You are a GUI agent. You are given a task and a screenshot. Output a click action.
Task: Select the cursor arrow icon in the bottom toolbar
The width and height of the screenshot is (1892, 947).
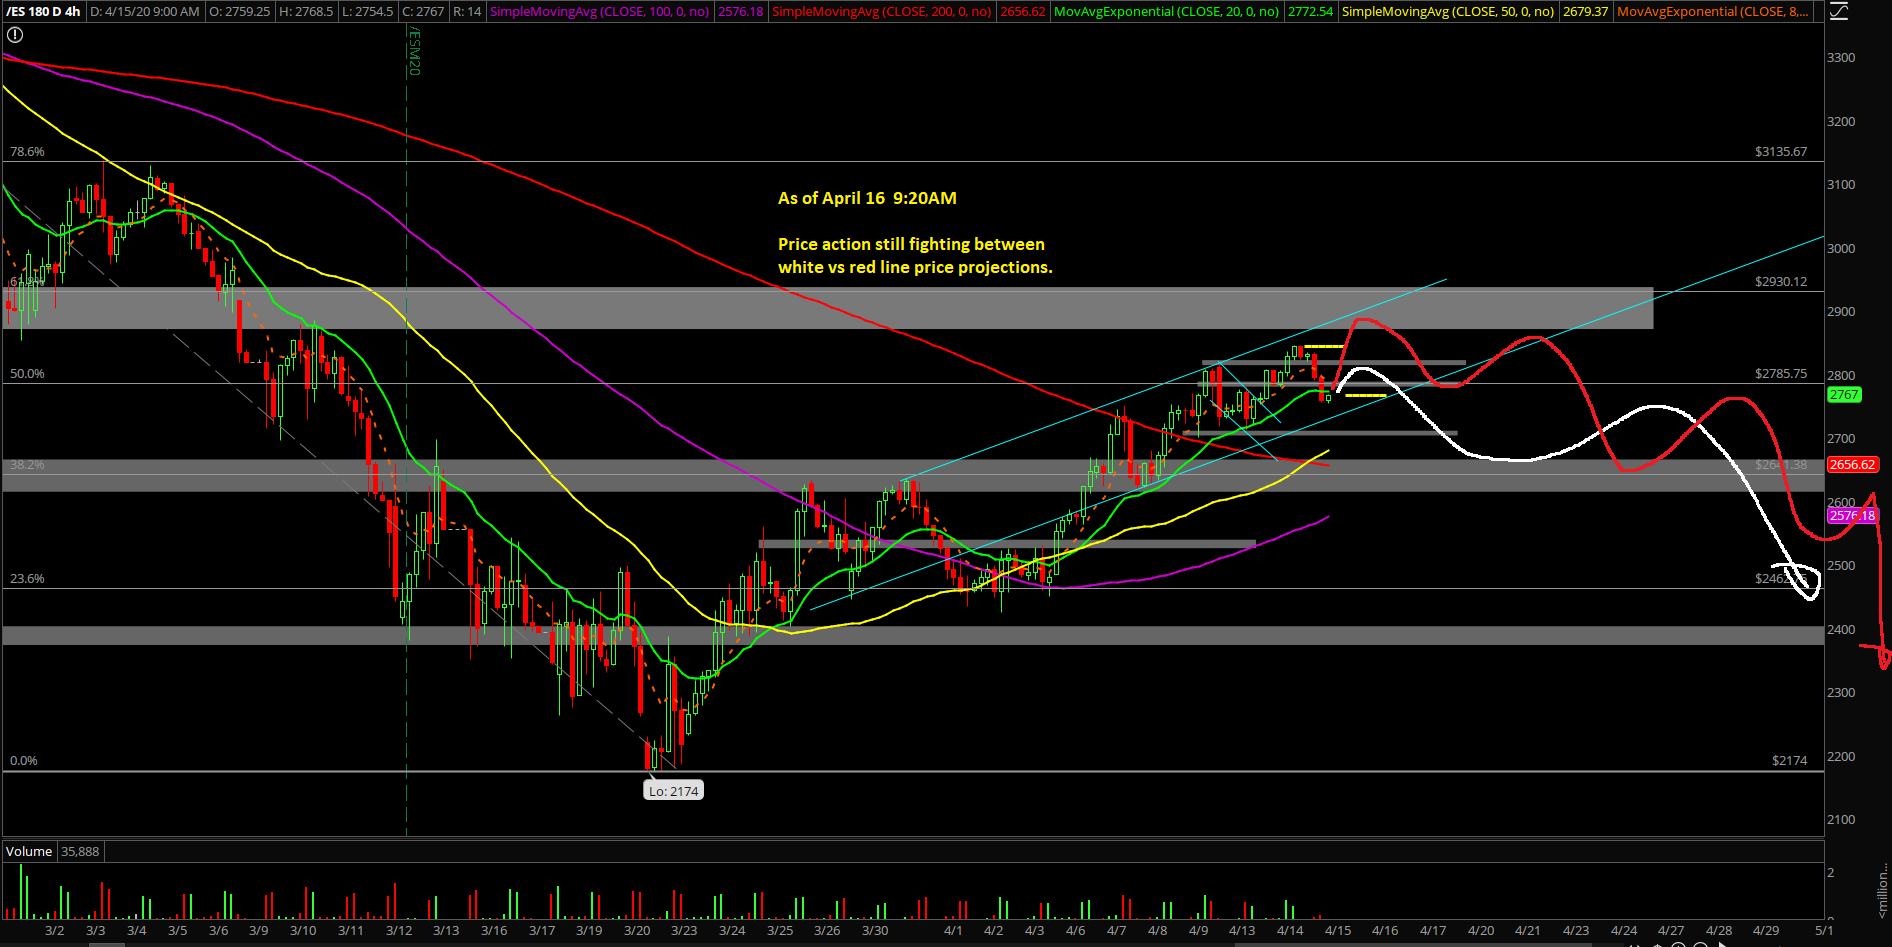tap(1723, 944)
